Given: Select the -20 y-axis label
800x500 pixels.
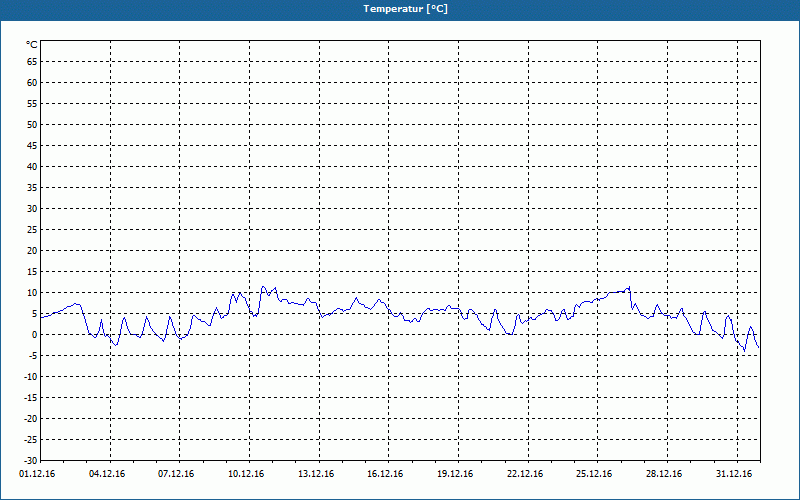Looking at the screenshot, I should coord(30,418).
